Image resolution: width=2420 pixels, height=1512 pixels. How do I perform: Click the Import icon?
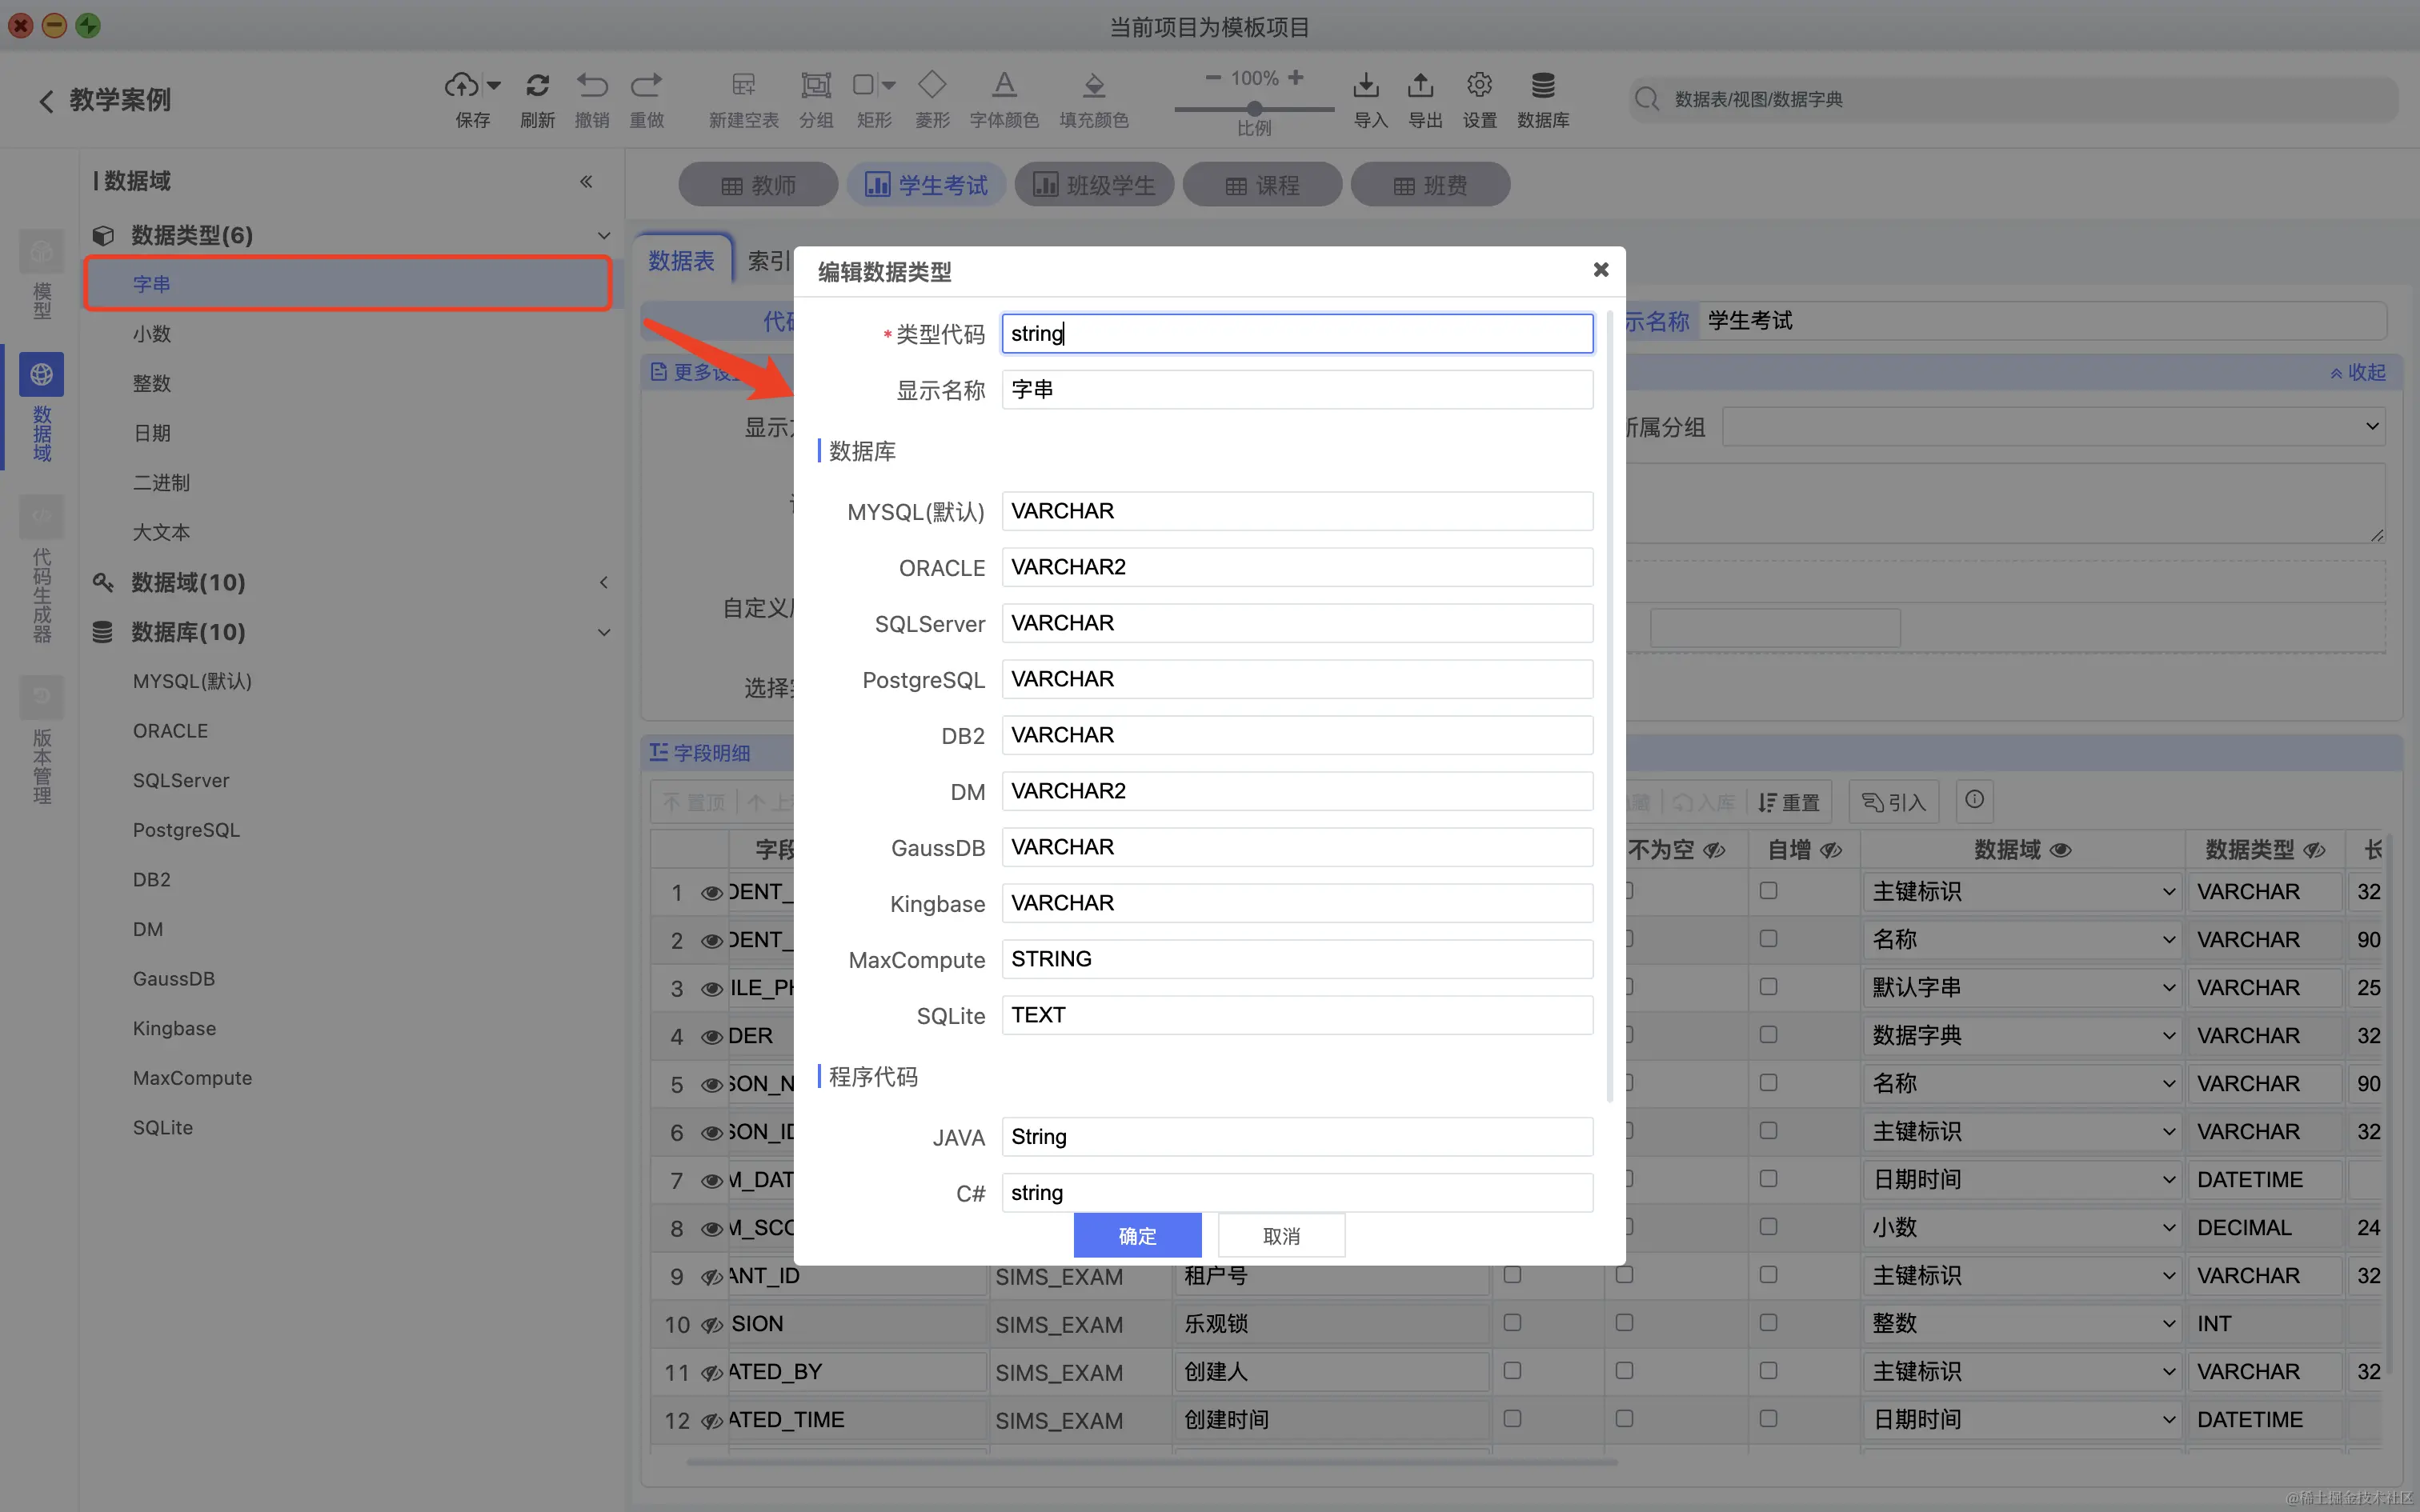click(x=1366, y=86)
